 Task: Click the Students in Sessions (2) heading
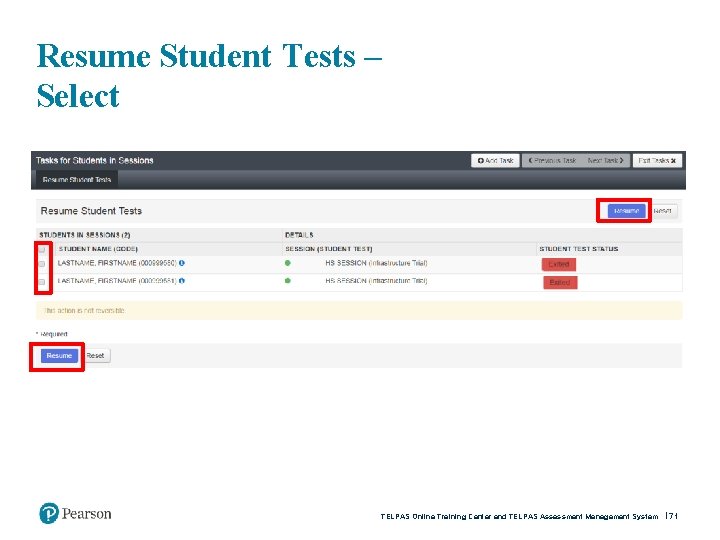[85, 235]
